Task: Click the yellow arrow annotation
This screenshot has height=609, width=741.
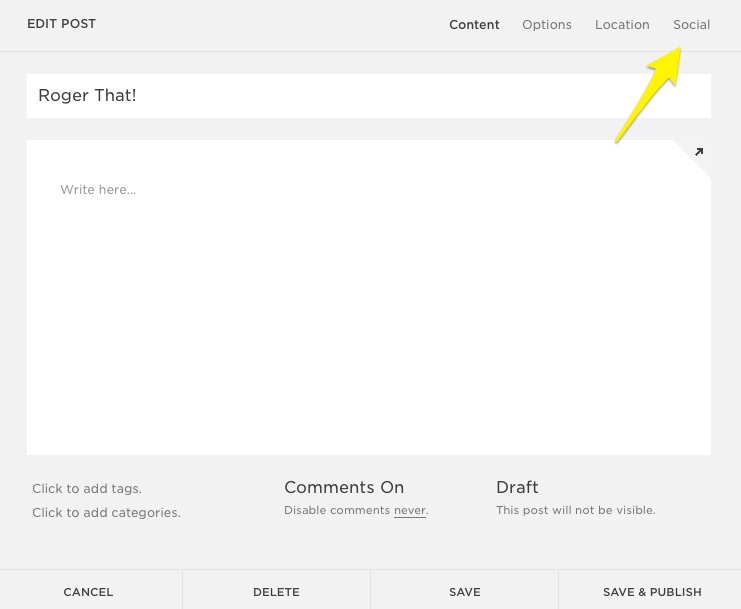Action: click(648, 95)
